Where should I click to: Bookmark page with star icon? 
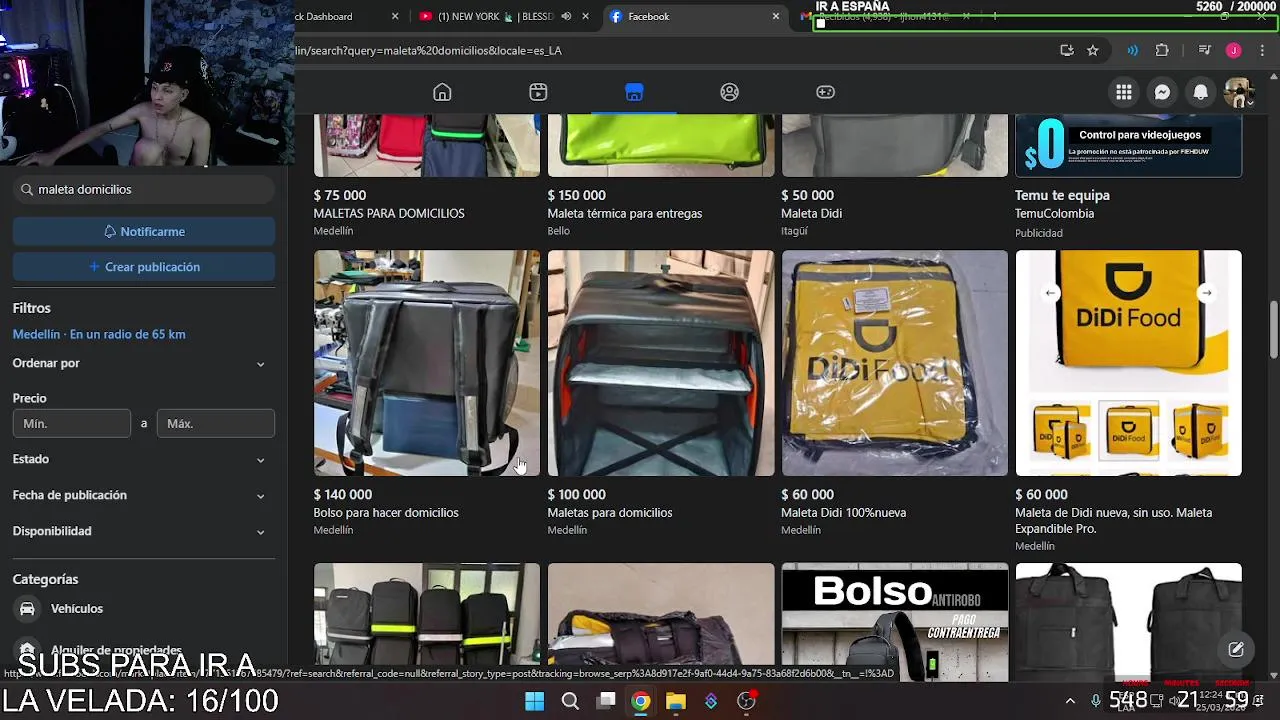[1093, 50]
